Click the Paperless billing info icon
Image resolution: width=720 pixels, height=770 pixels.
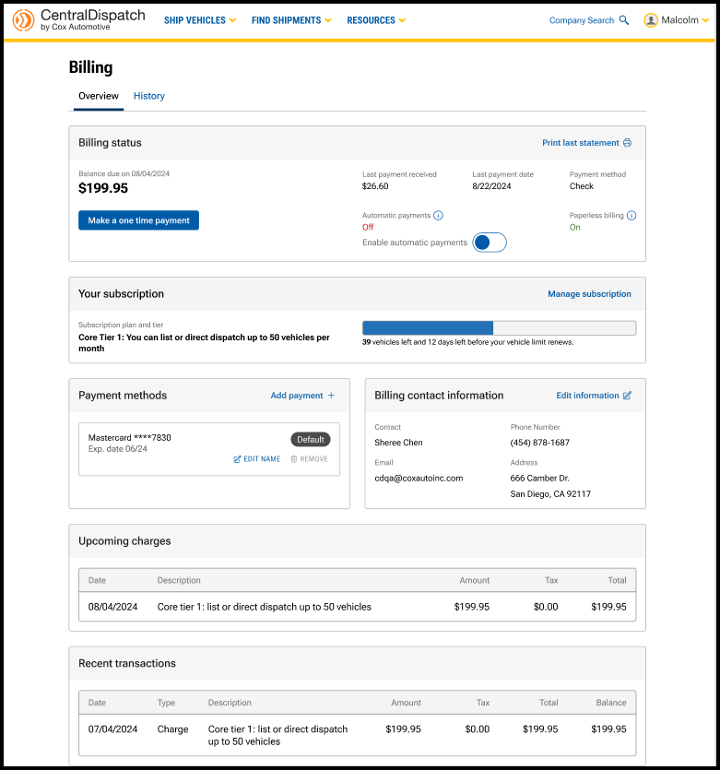632,215
